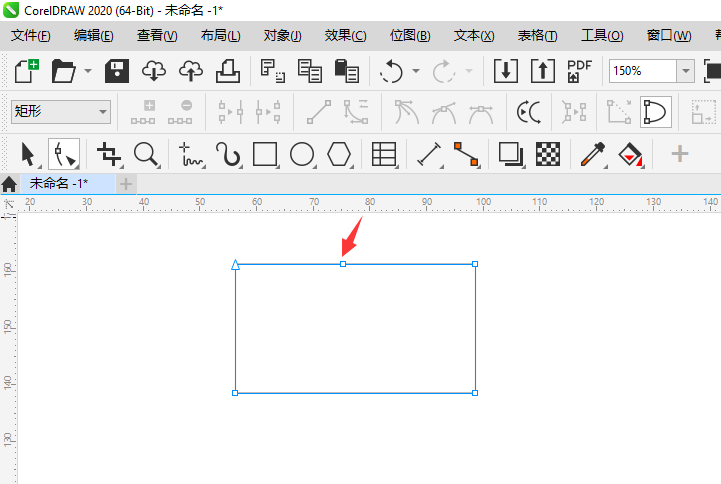Click the Delete nodes icon
The width and height of the screenshot is (721, 484).
pos(180,113)
